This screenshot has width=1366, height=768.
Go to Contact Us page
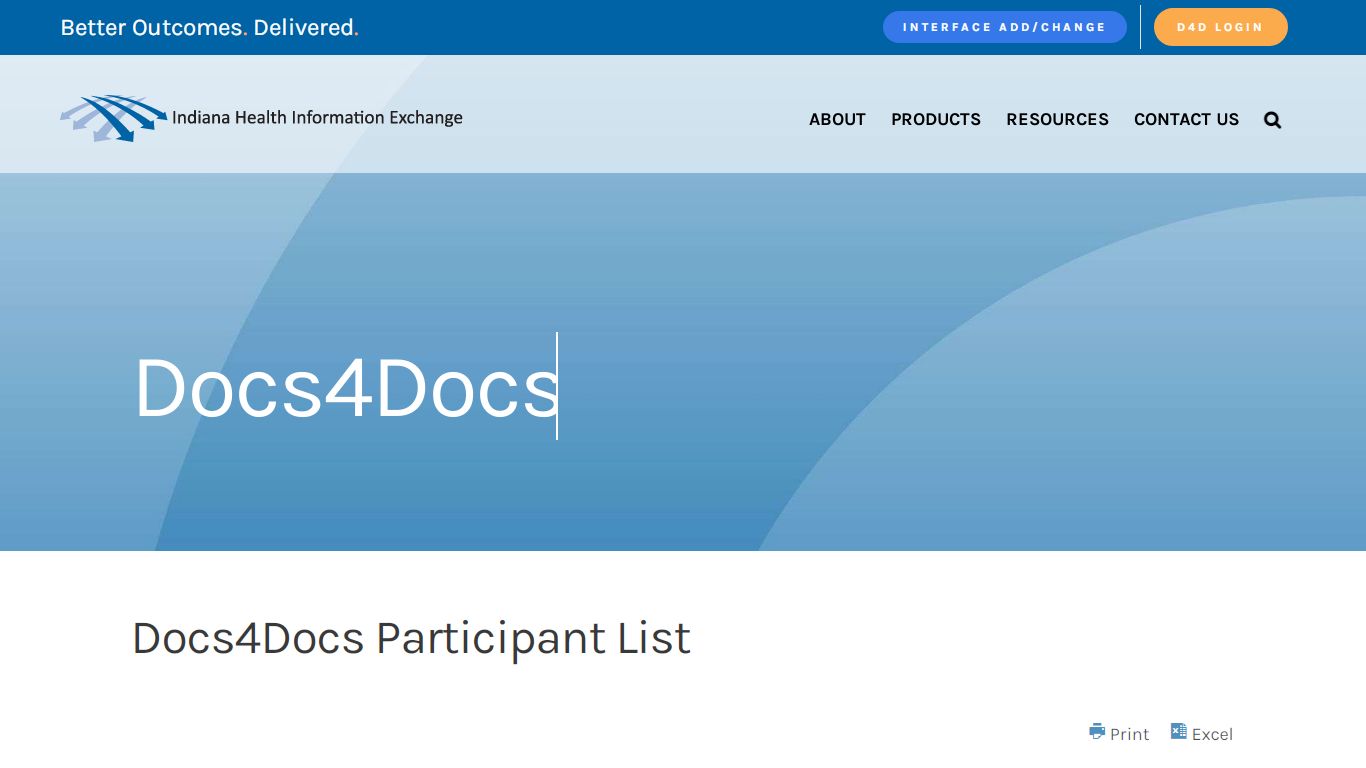tap(1186, 119)
